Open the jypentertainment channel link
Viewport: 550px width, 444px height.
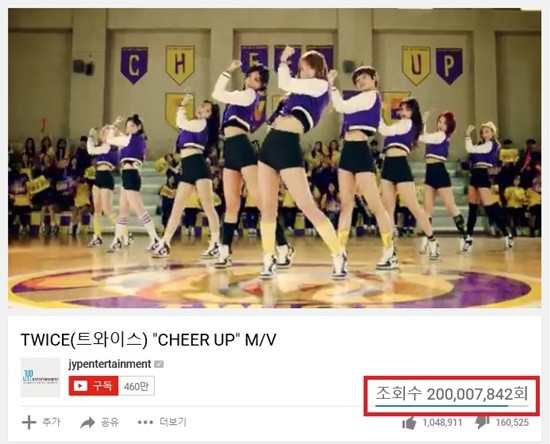click(109, 364)
